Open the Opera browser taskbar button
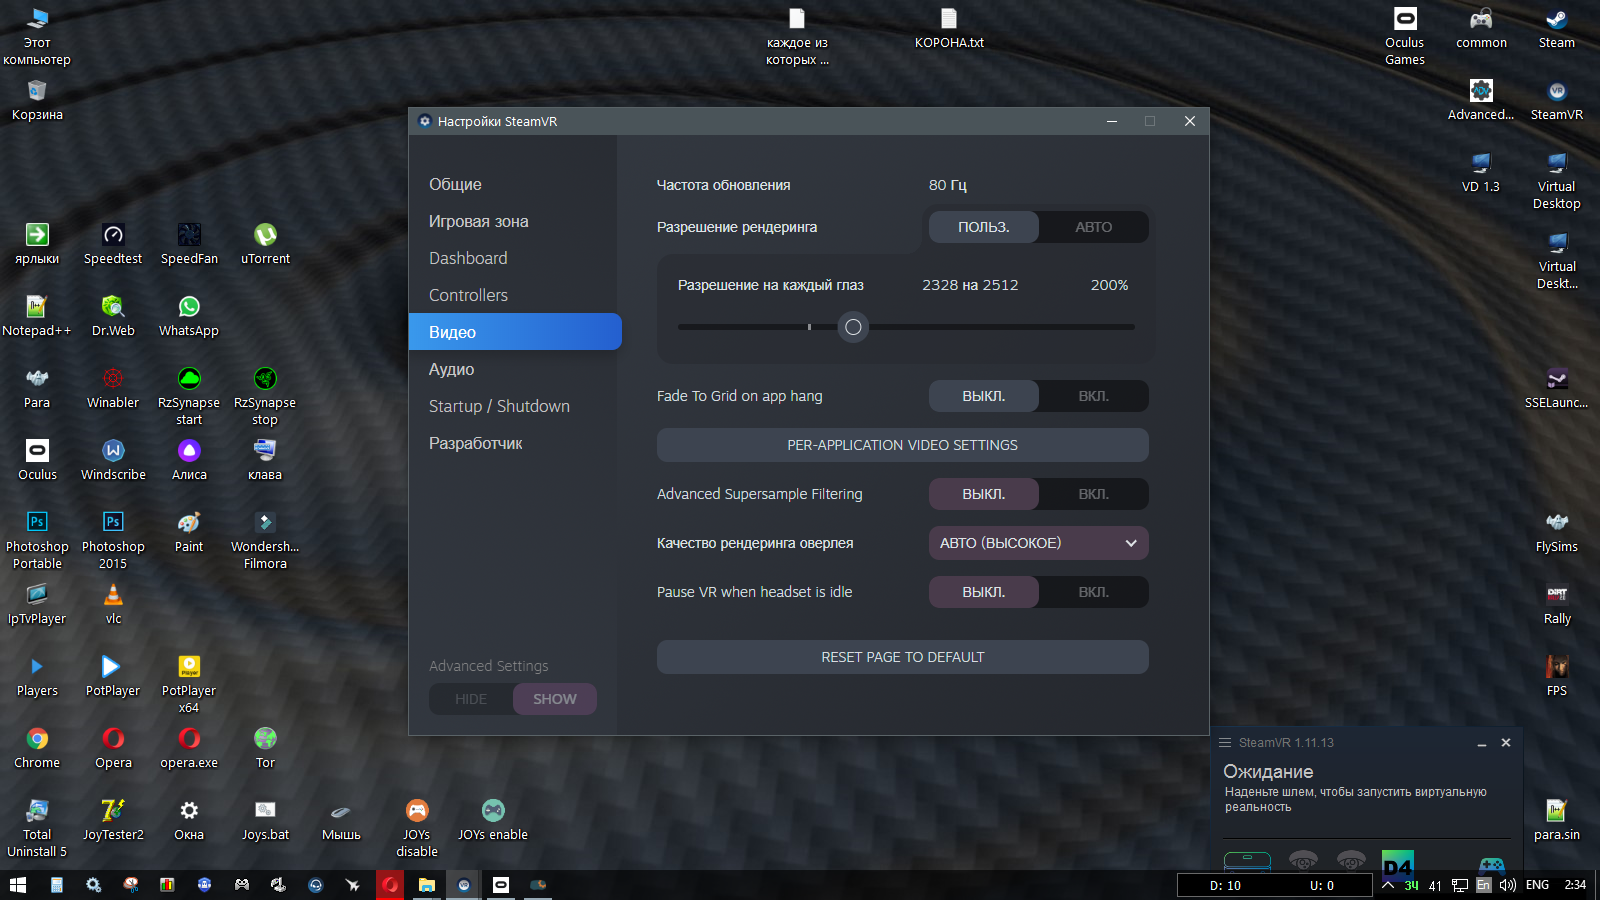Image resolution: width=1600 pixels, height=900 pixels. 390,885
